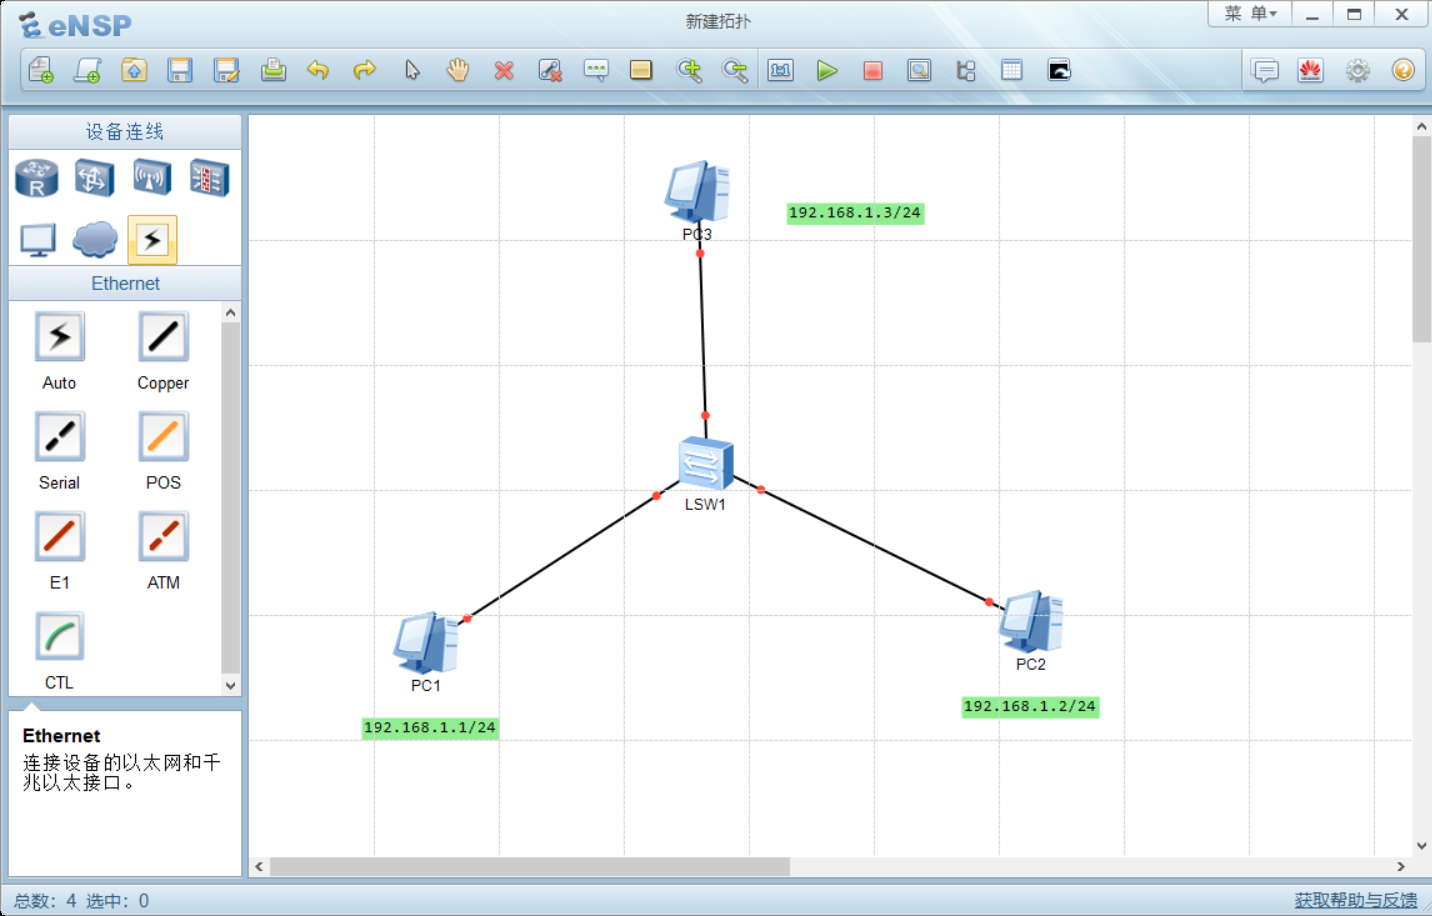Select the PC terminal device category

[38, 240]
